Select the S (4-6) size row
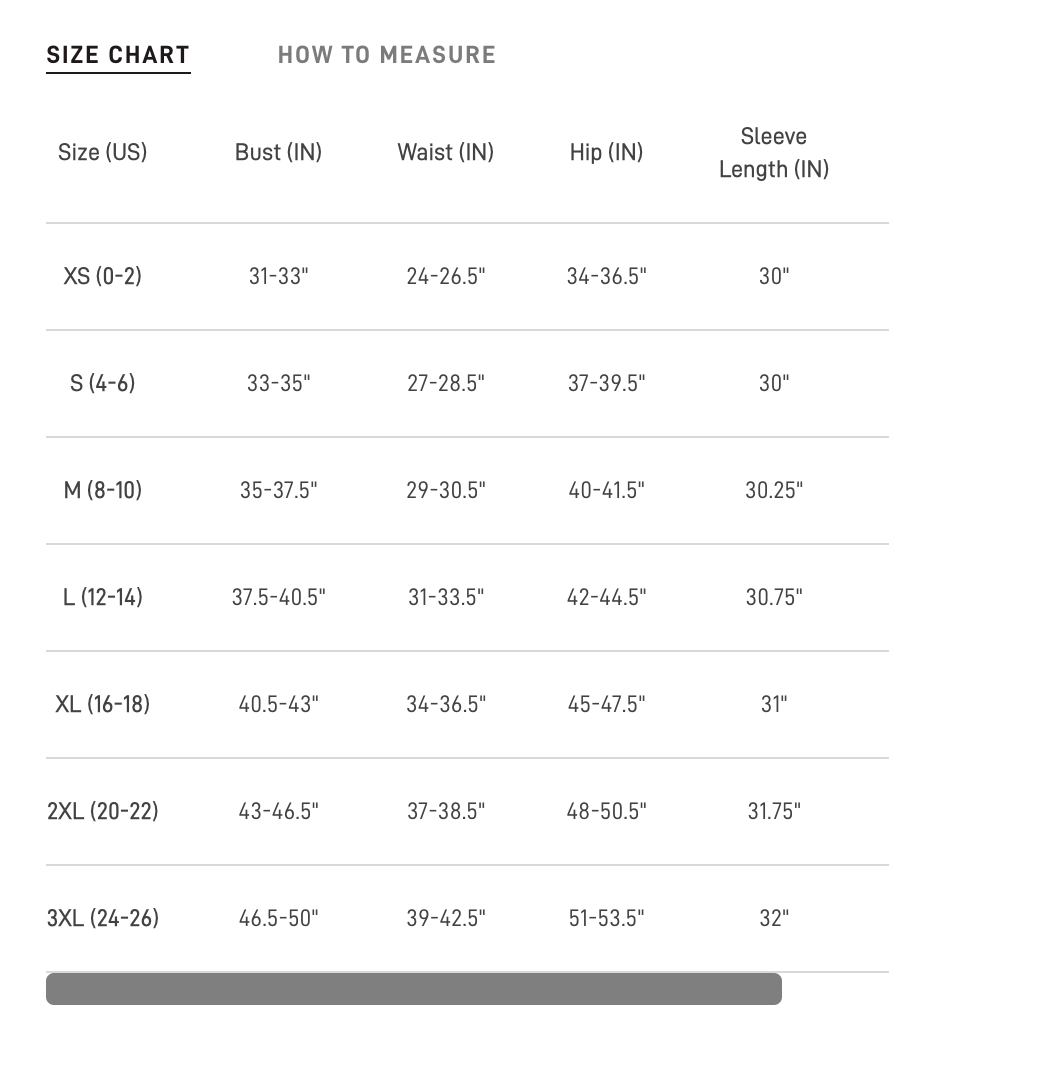Image resolution: width=1046 pixels, height=1078 pixels. pyautogui.click(x=102, y=383)
